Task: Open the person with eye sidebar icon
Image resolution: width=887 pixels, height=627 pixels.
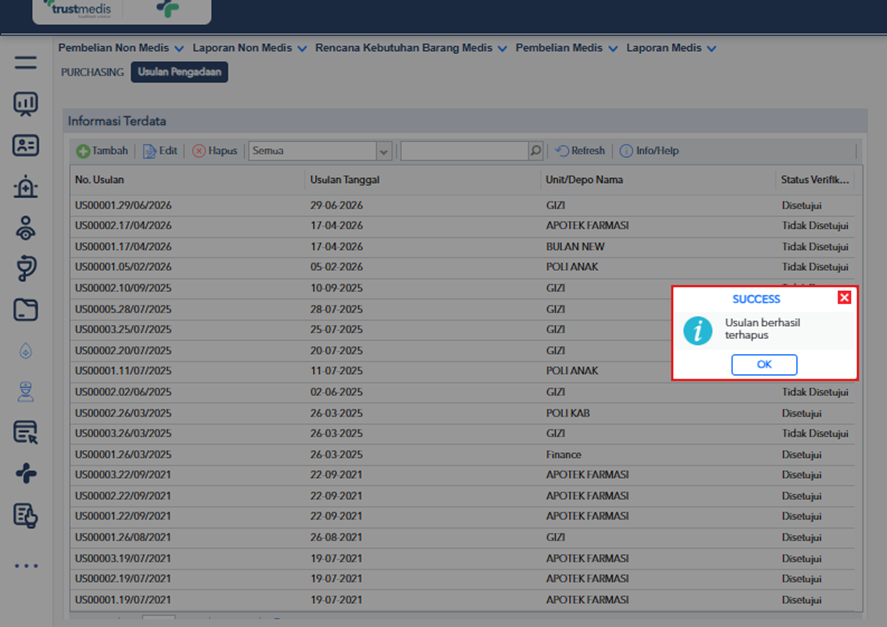Action: pos(25,228)
